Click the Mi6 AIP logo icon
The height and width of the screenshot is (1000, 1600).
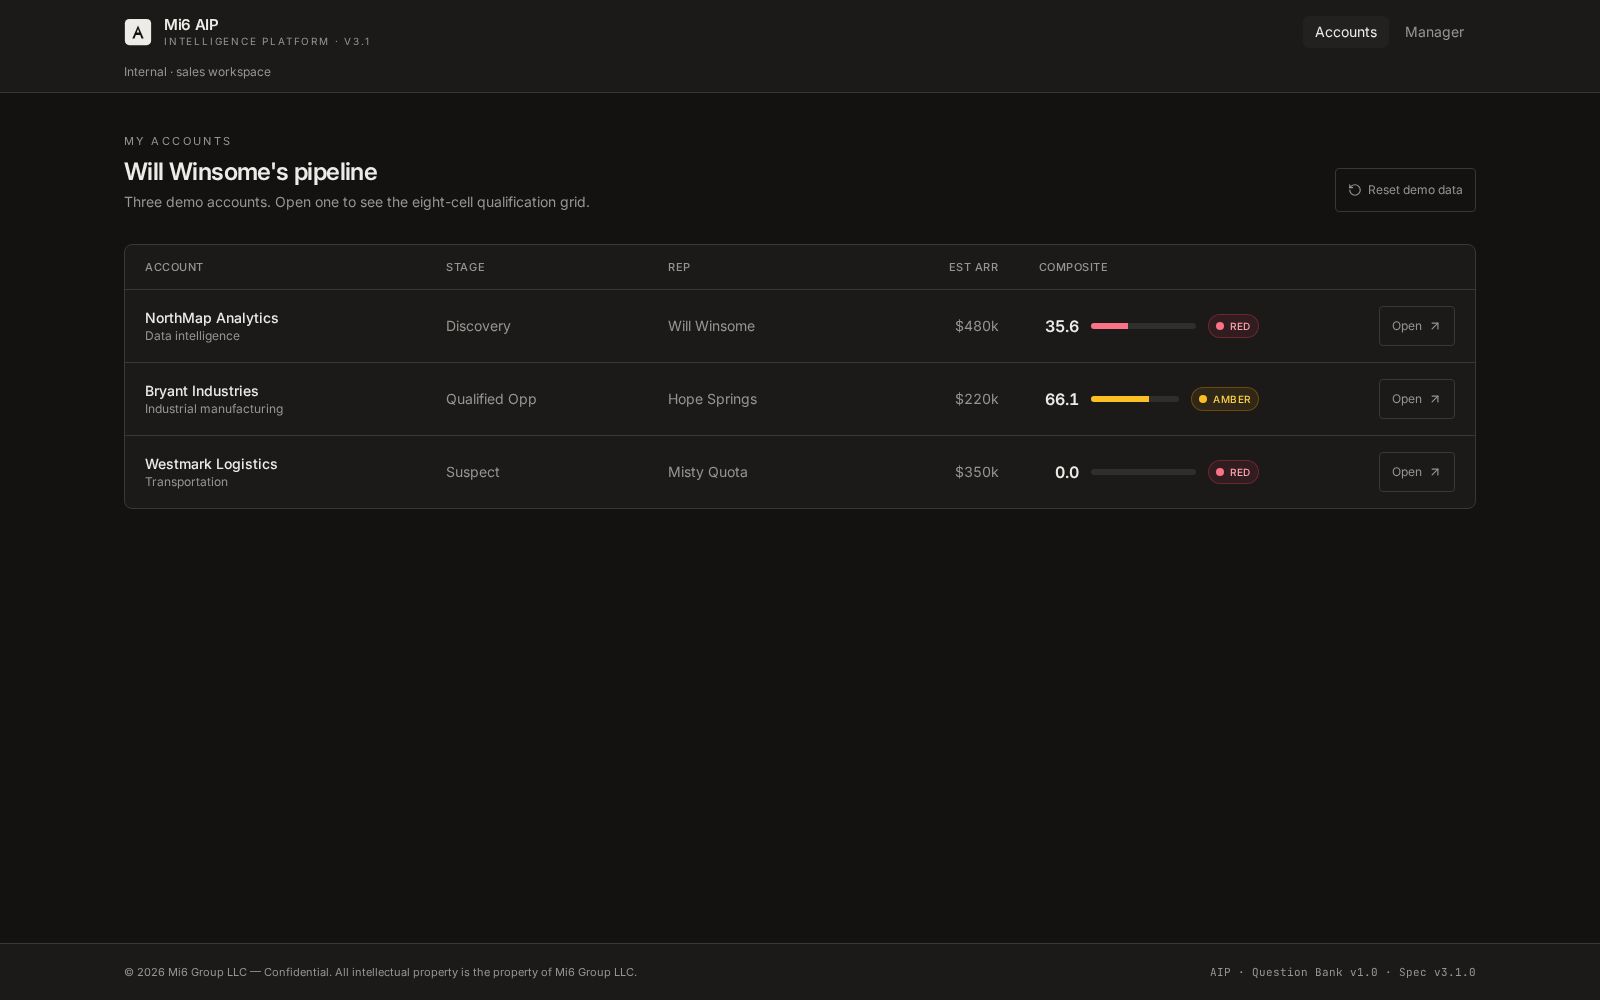[x=138, y=32]
